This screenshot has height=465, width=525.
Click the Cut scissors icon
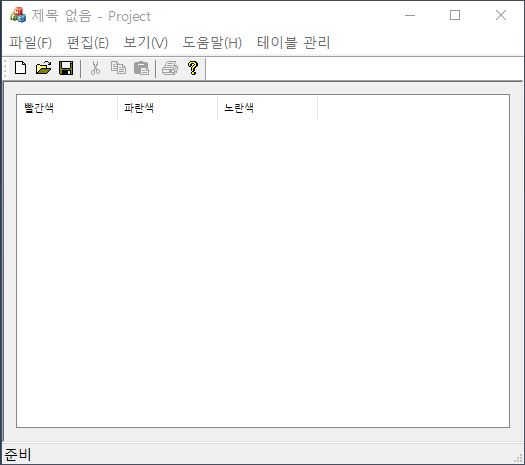click(95, 68)
